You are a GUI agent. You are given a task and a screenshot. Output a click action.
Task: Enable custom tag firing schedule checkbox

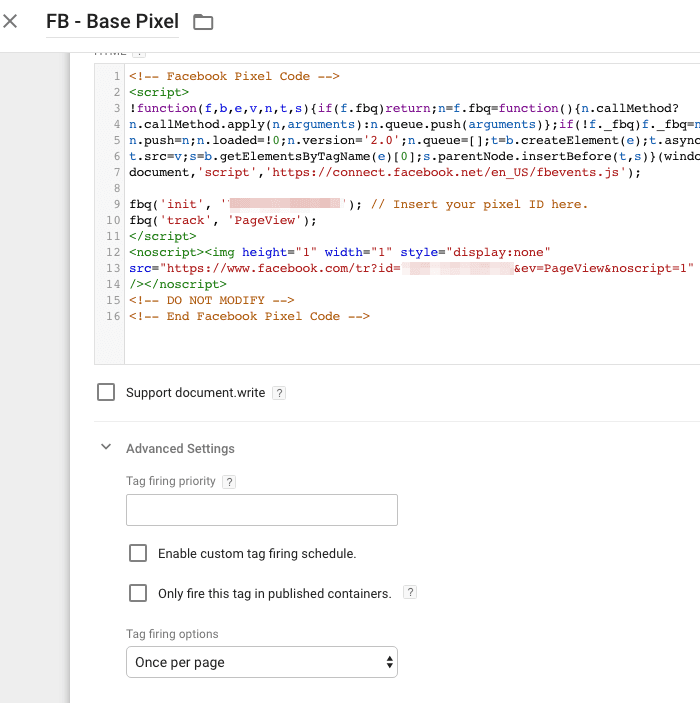[x=138, y=553]
